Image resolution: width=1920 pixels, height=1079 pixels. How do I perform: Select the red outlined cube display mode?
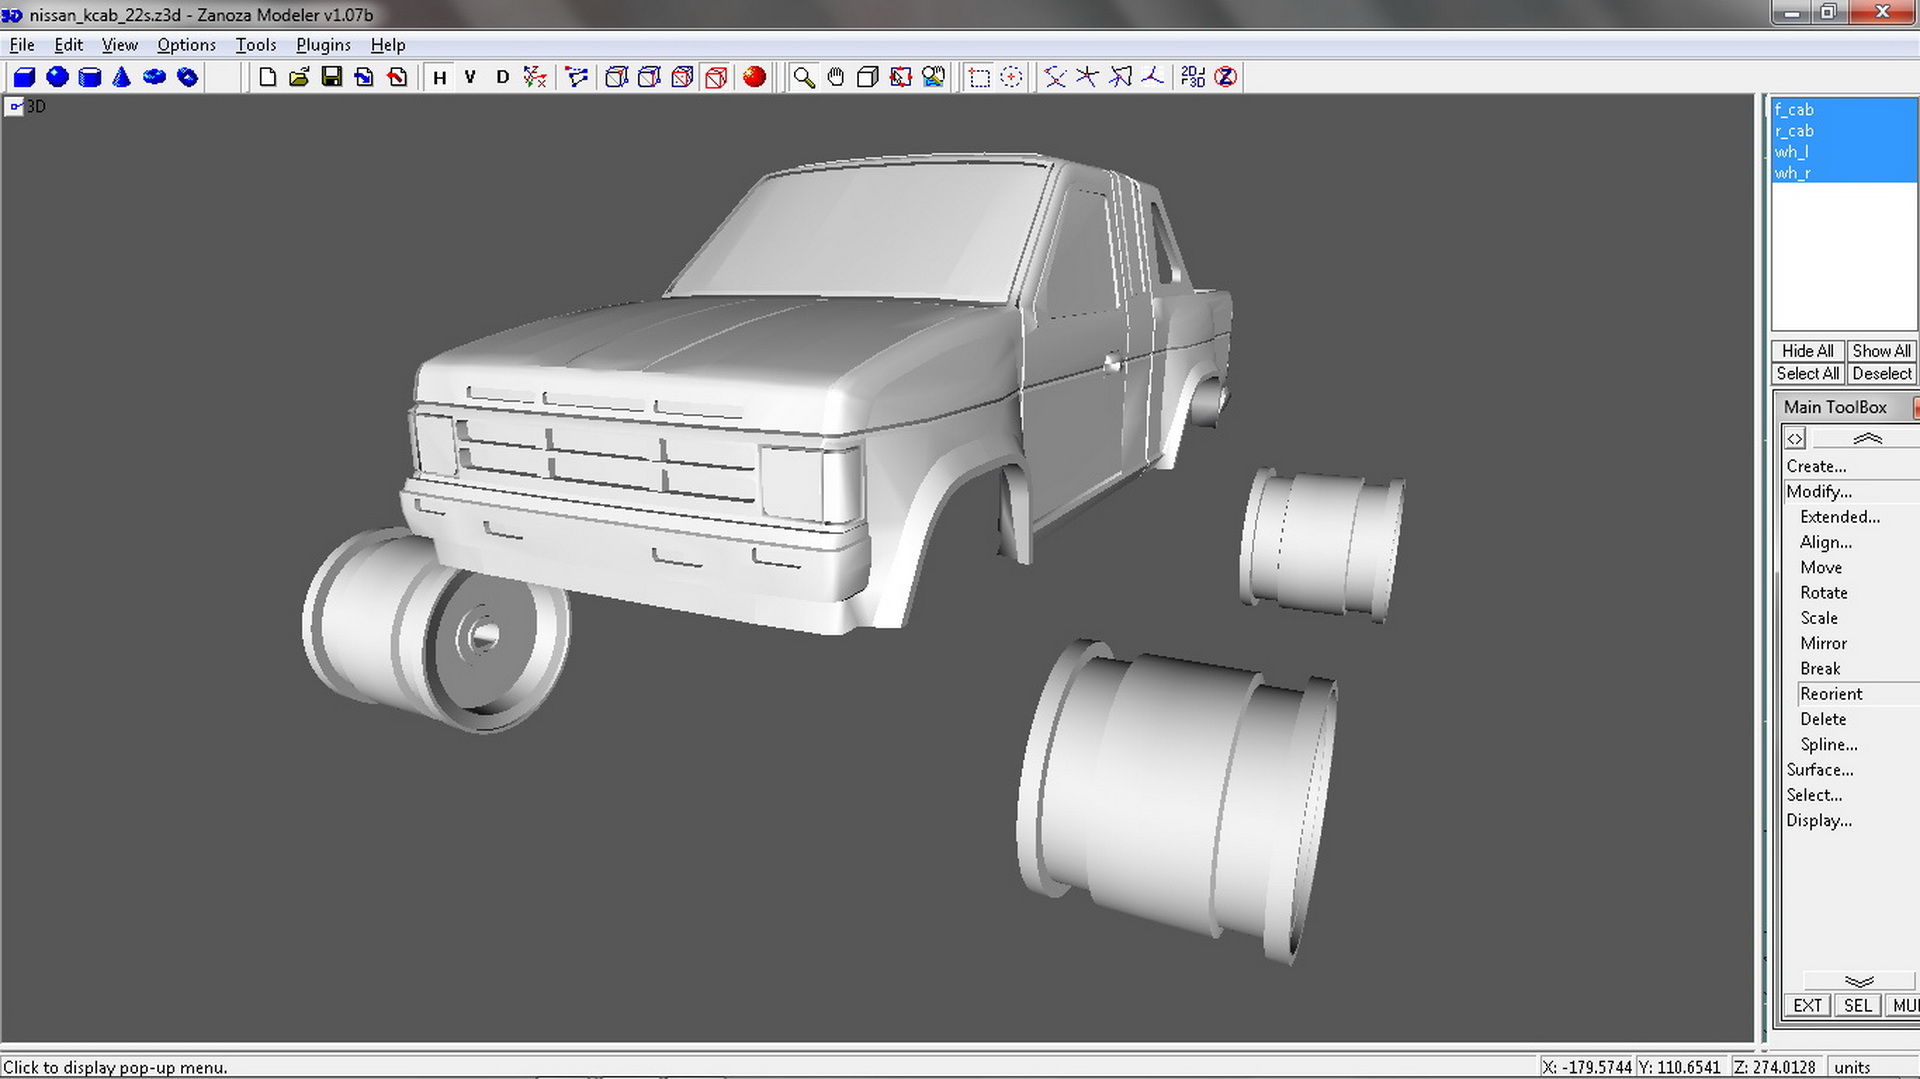(716, 77)
